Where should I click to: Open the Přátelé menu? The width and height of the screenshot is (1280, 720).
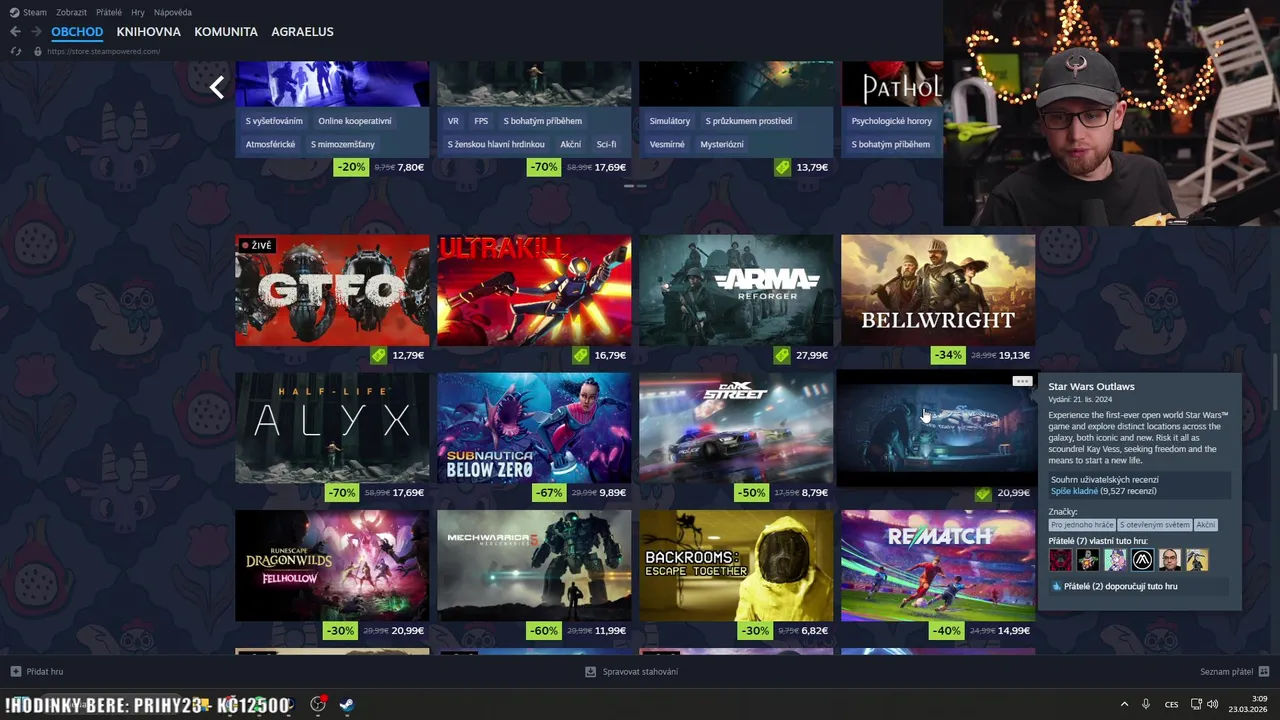pos(109,12)
